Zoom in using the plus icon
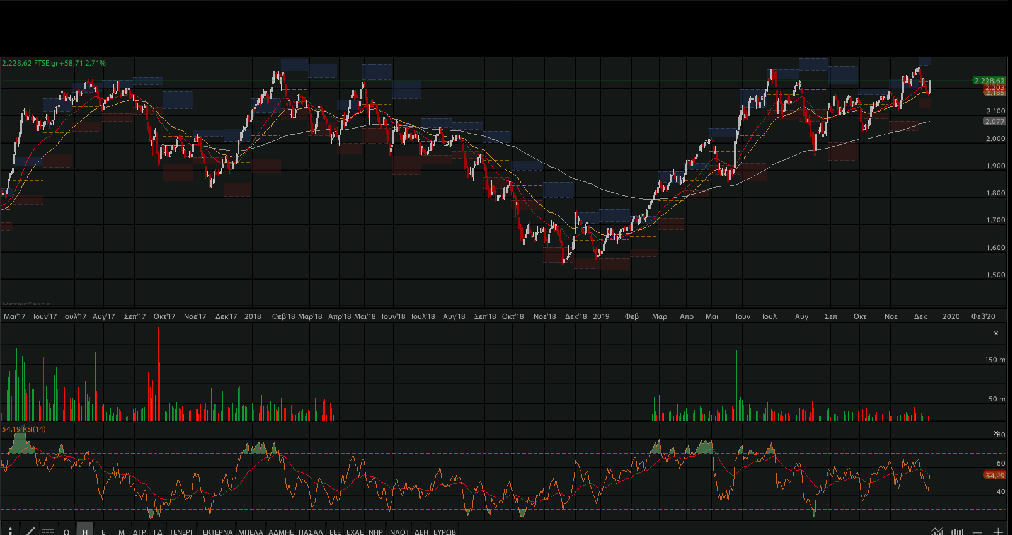The width and height of the screenshot is (1012, 535). point(997,530)
